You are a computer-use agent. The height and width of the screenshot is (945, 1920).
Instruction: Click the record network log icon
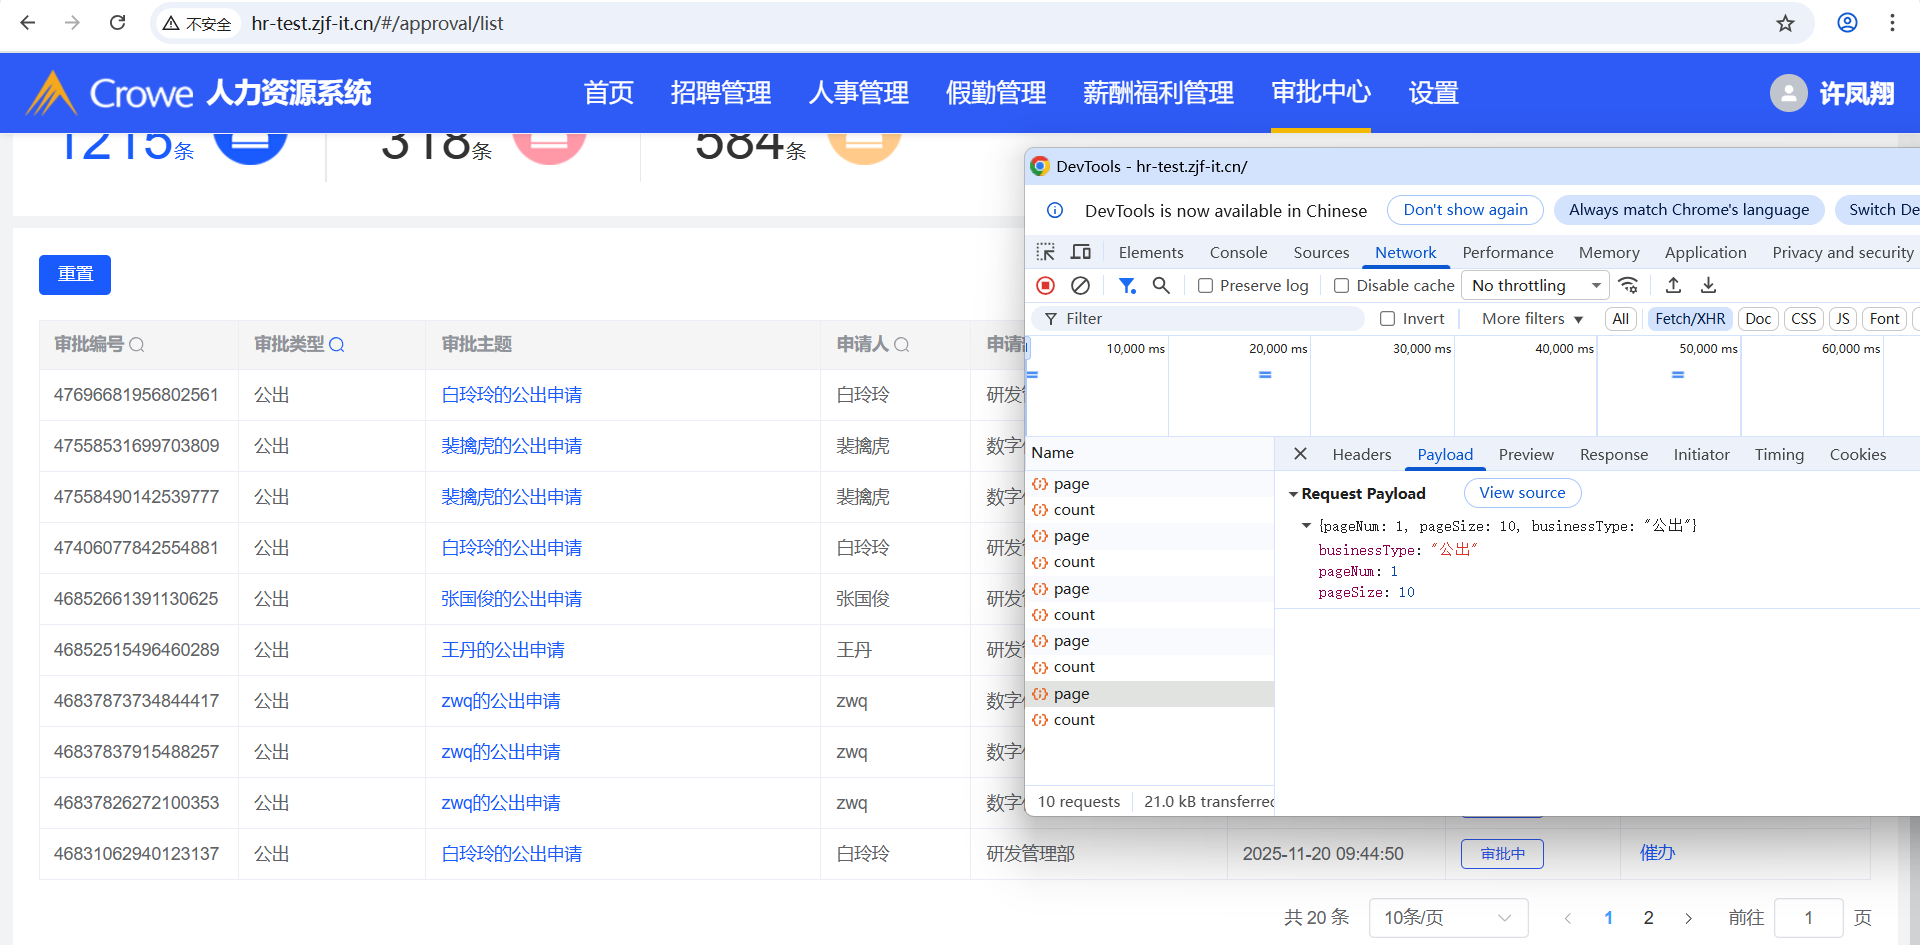pos(1045,286)
